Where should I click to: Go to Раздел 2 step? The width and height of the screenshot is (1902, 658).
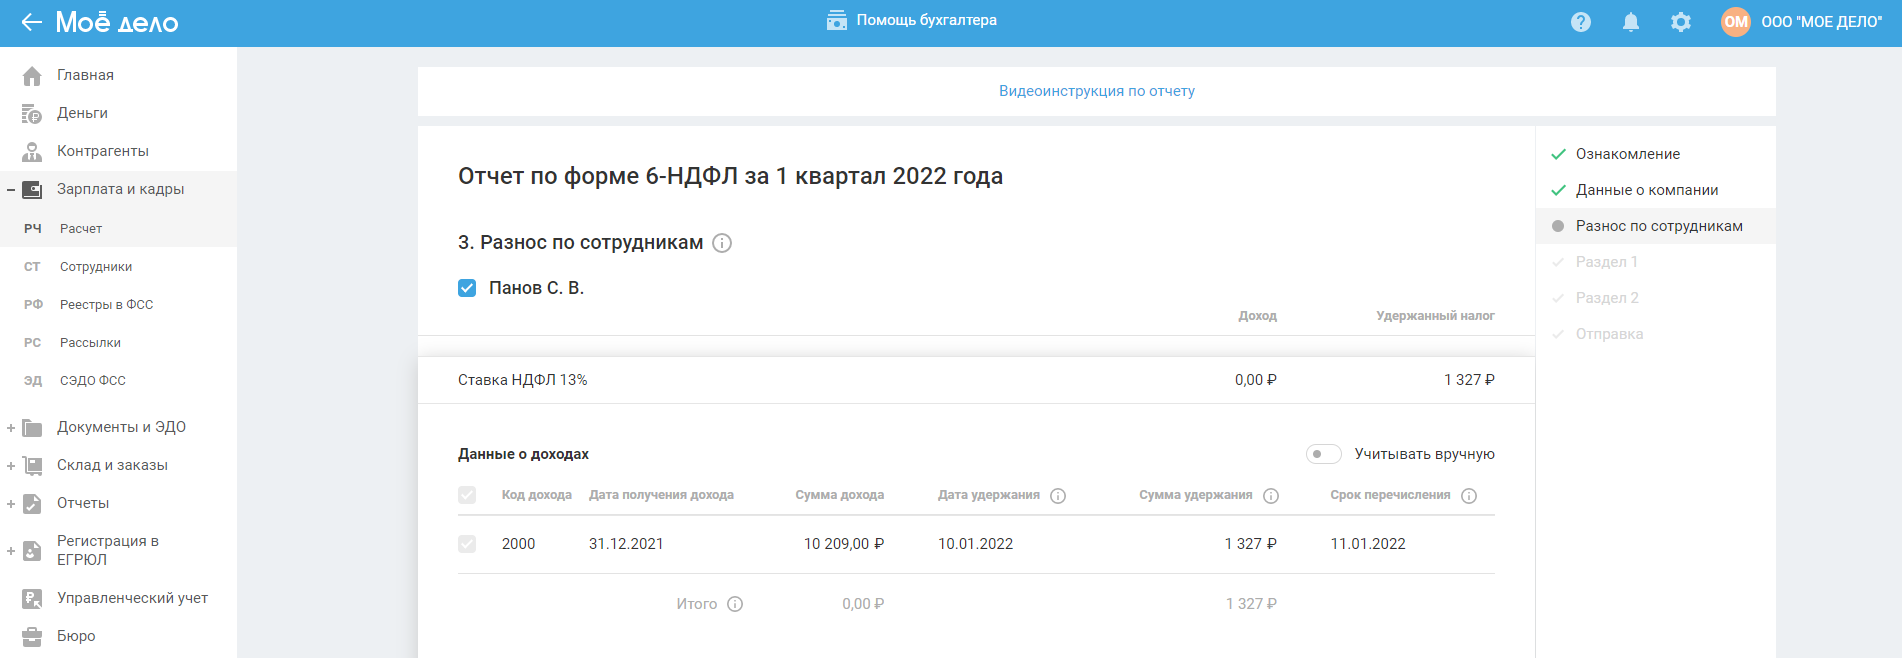(1607, 298)
